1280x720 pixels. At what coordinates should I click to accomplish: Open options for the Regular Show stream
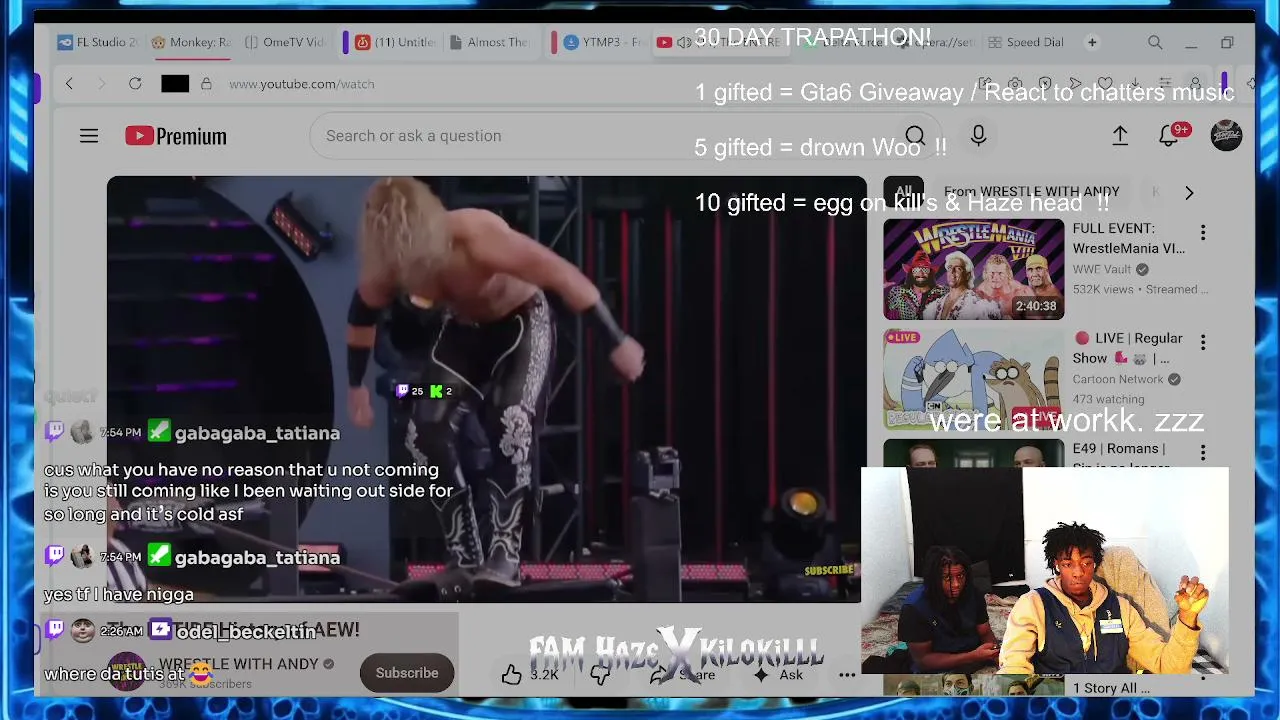[x=1203, y=342]
